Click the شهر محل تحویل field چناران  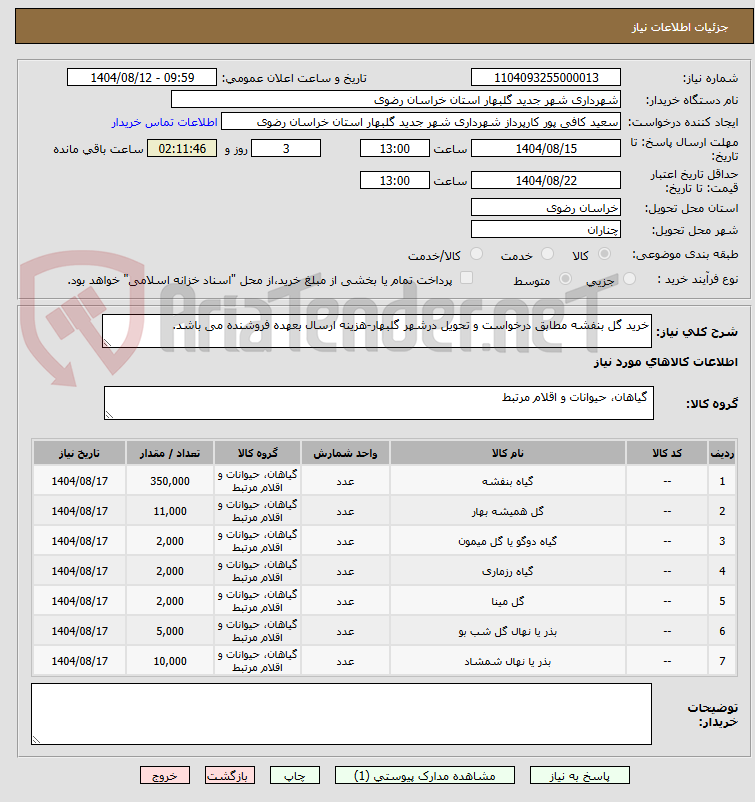click(546, 230)
